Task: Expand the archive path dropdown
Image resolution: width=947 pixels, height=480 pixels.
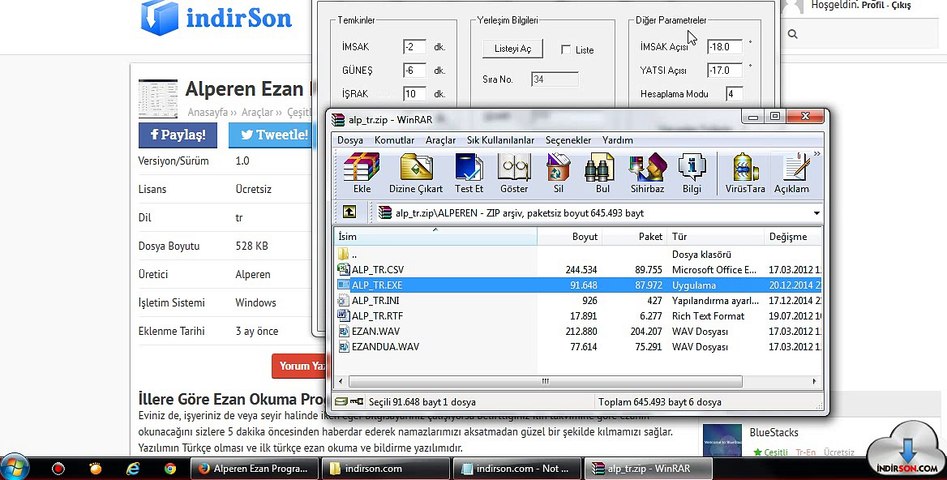Action: 817,213
